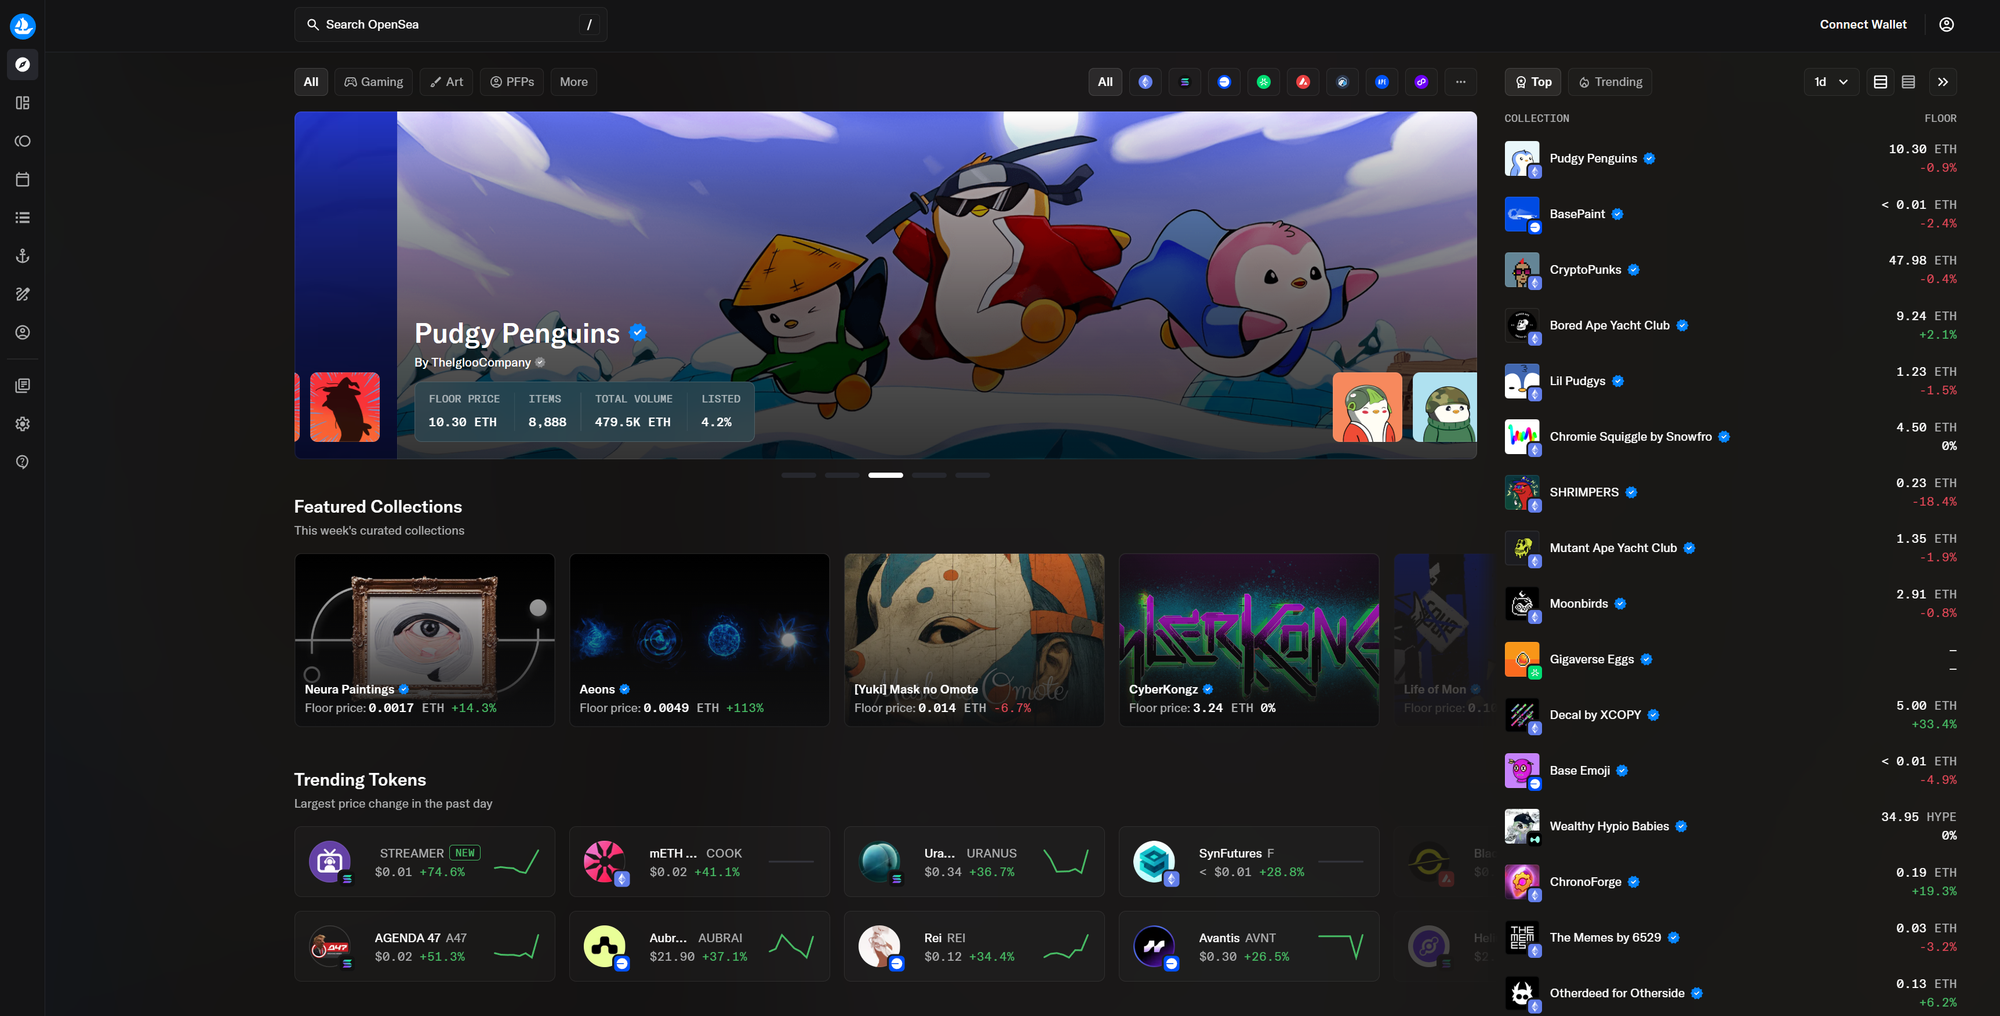2000x1016 pixels.
Task: Open the pencil studio sidebar icon
Action: [22, 294]
